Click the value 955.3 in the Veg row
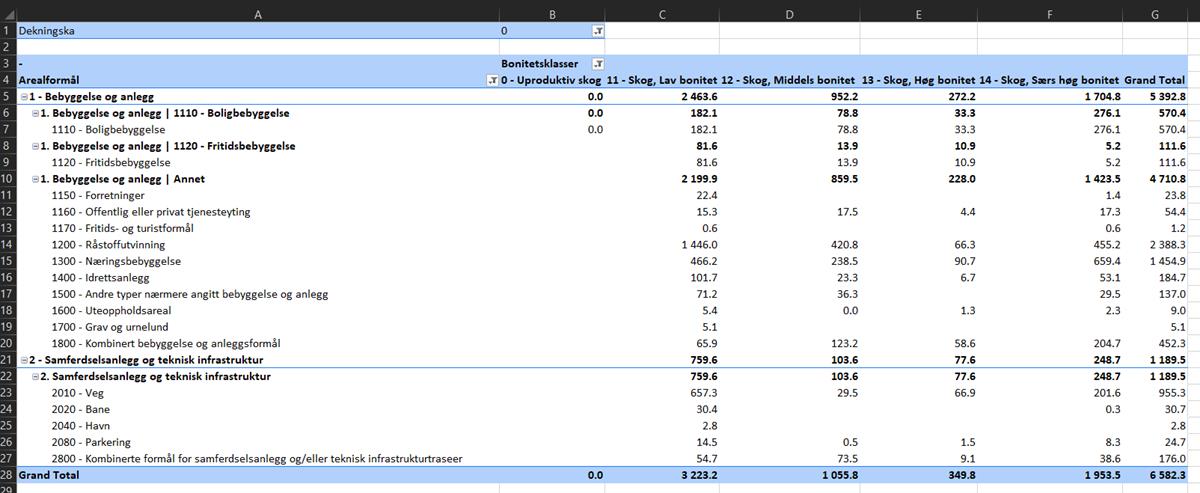Viewport: 1200px width, 493px height. (1171, 392)
